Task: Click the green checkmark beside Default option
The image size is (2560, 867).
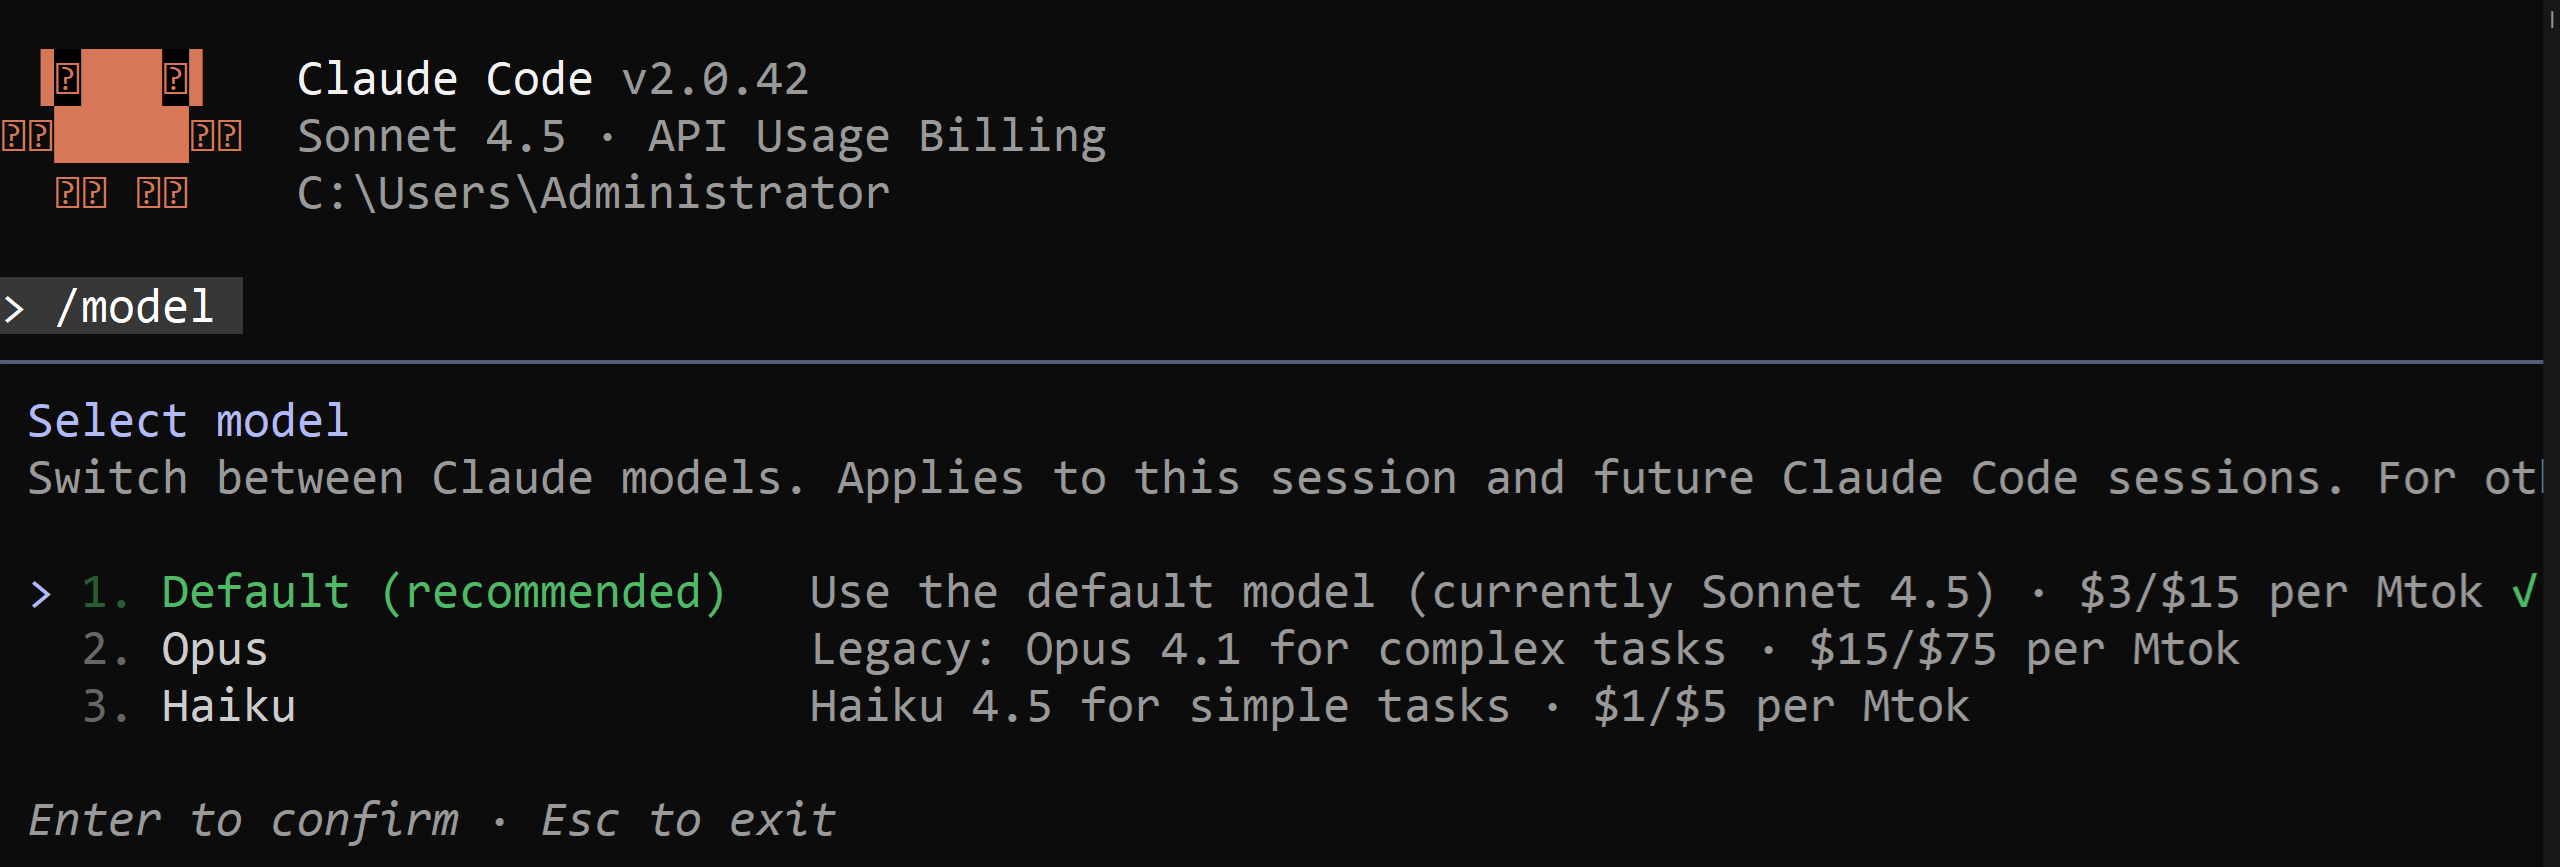Action: coord(2523,592)
